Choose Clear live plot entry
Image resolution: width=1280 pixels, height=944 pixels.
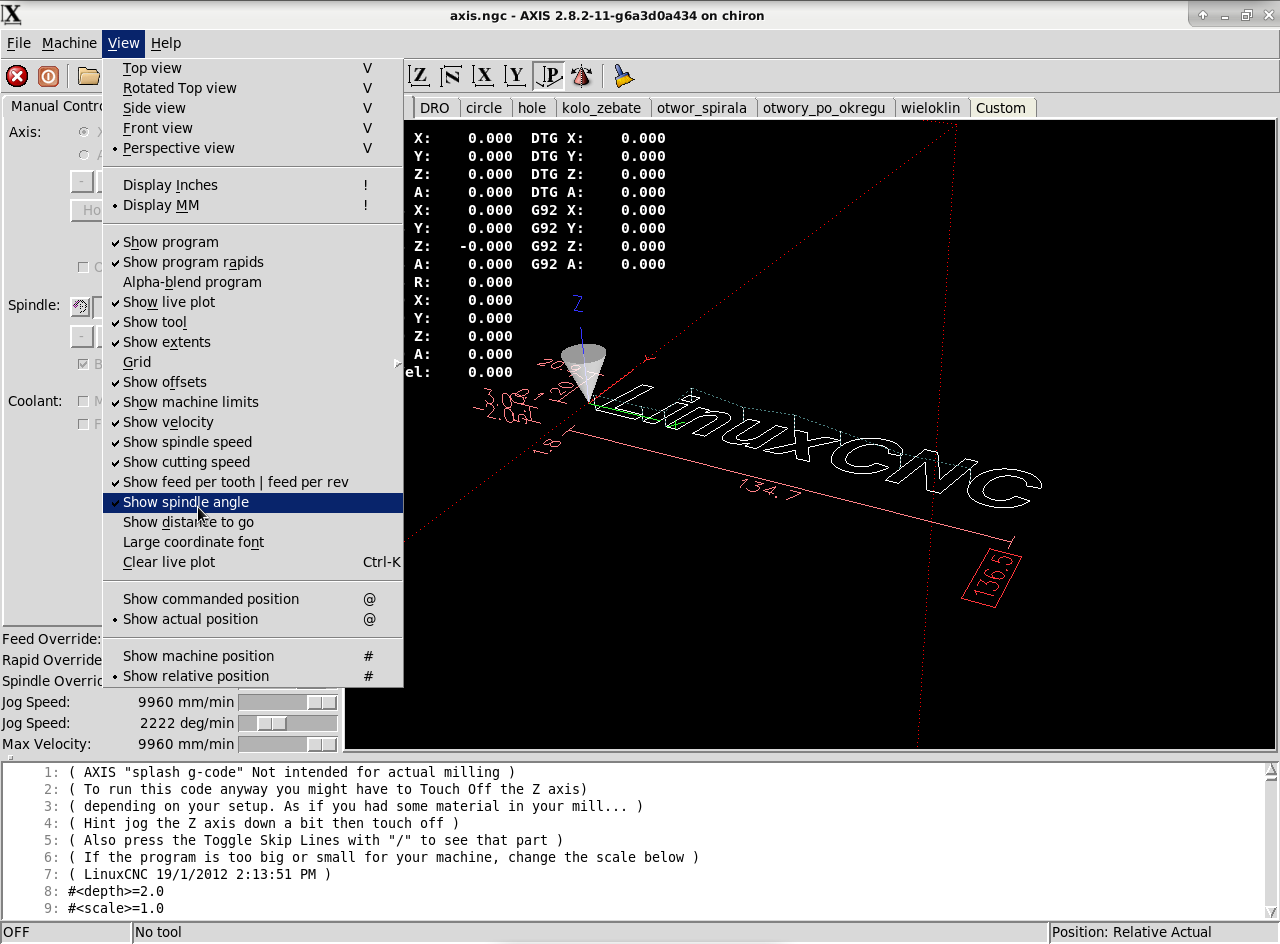253,562
